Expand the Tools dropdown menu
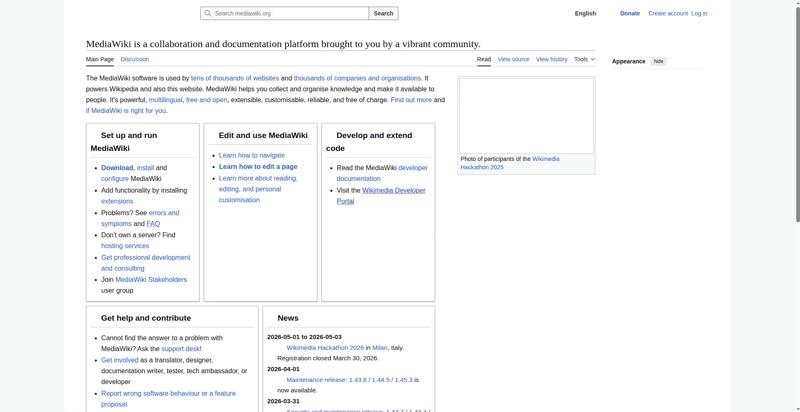The width and height of the screenshot is (800, 412). click(584, 59)
